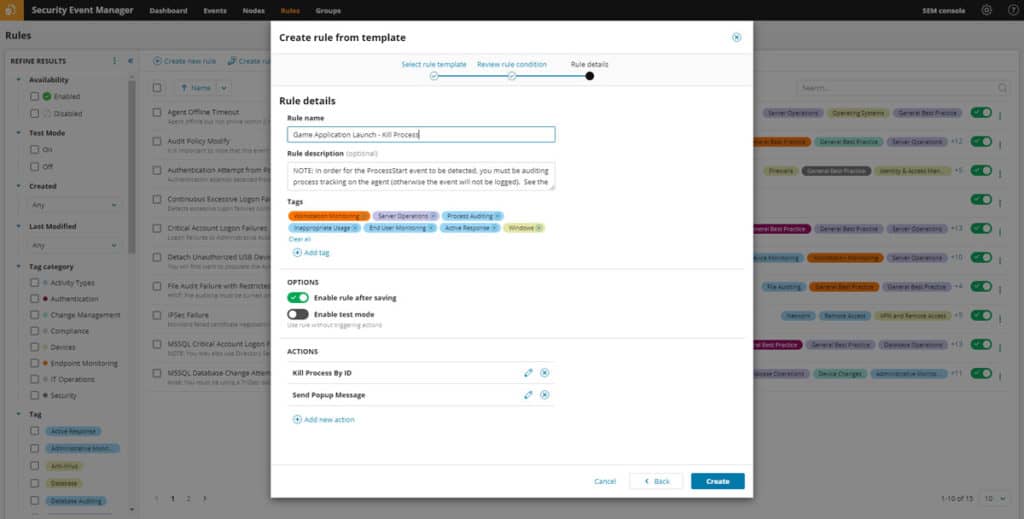
Task: Open the Dashboard tab
Action: tap(168, 10)
